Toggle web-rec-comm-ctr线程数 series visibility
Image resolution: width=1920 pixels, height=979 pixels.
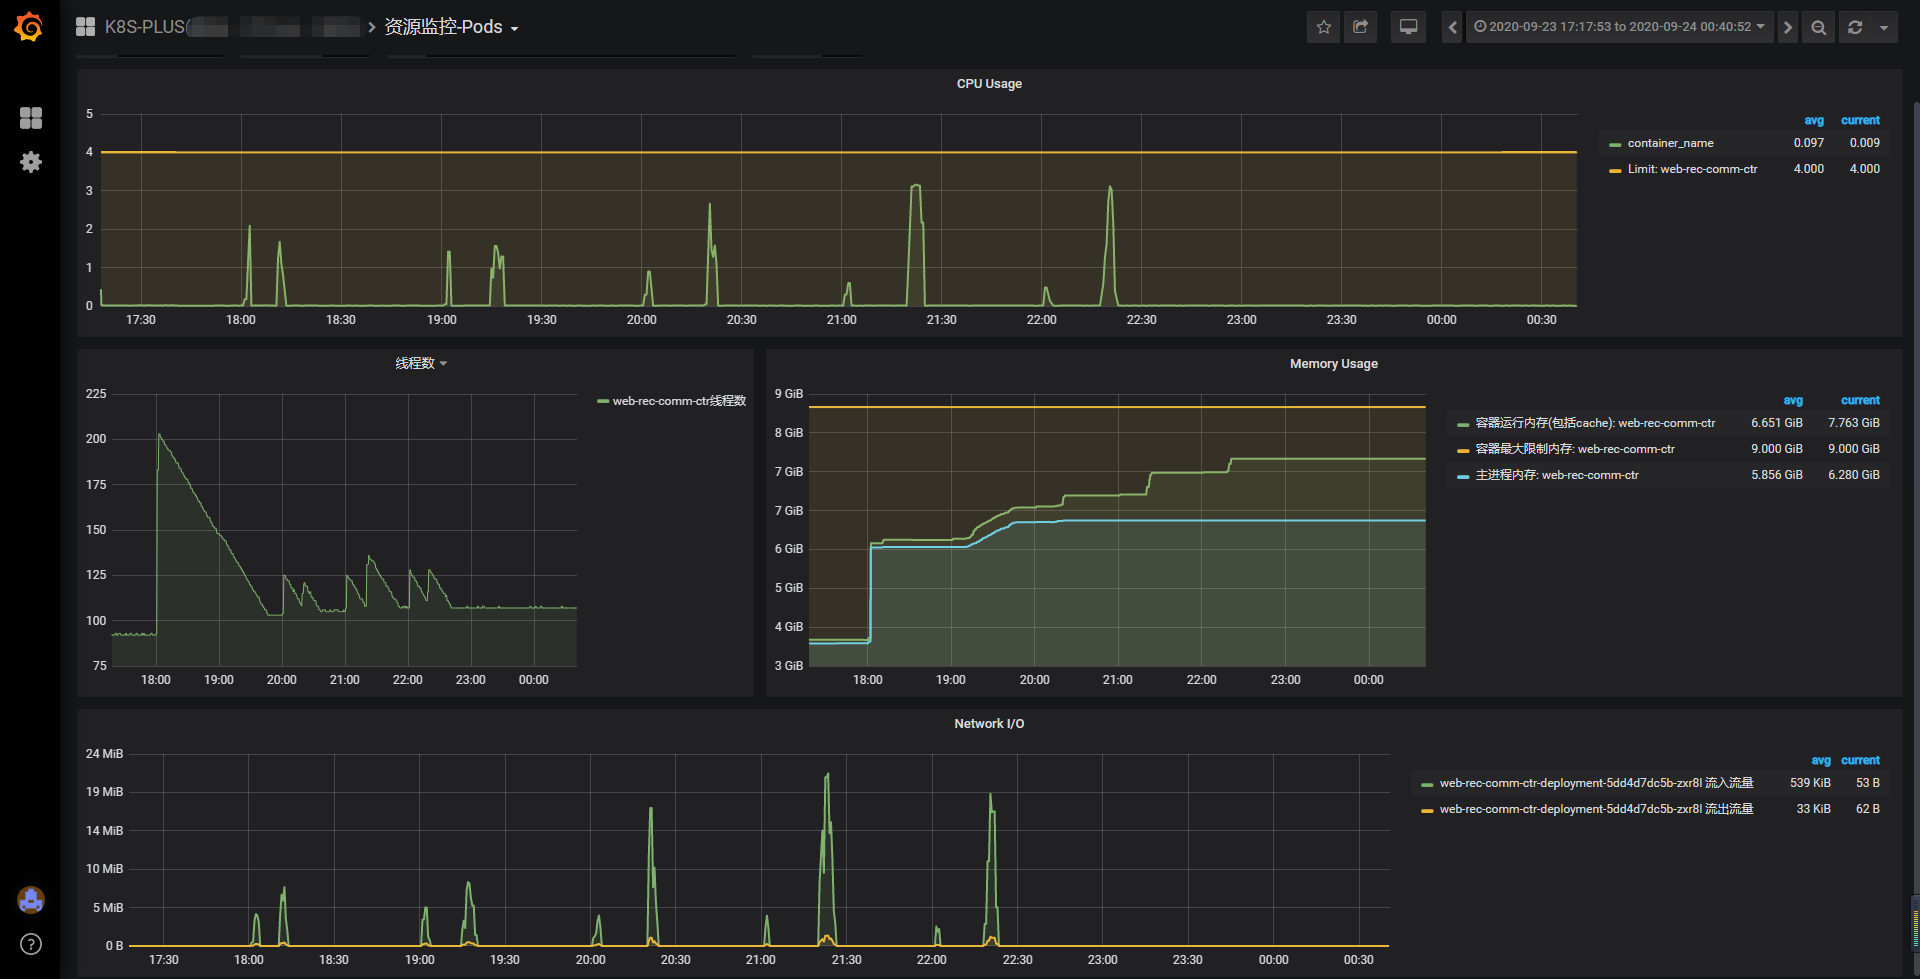[679, 401]
